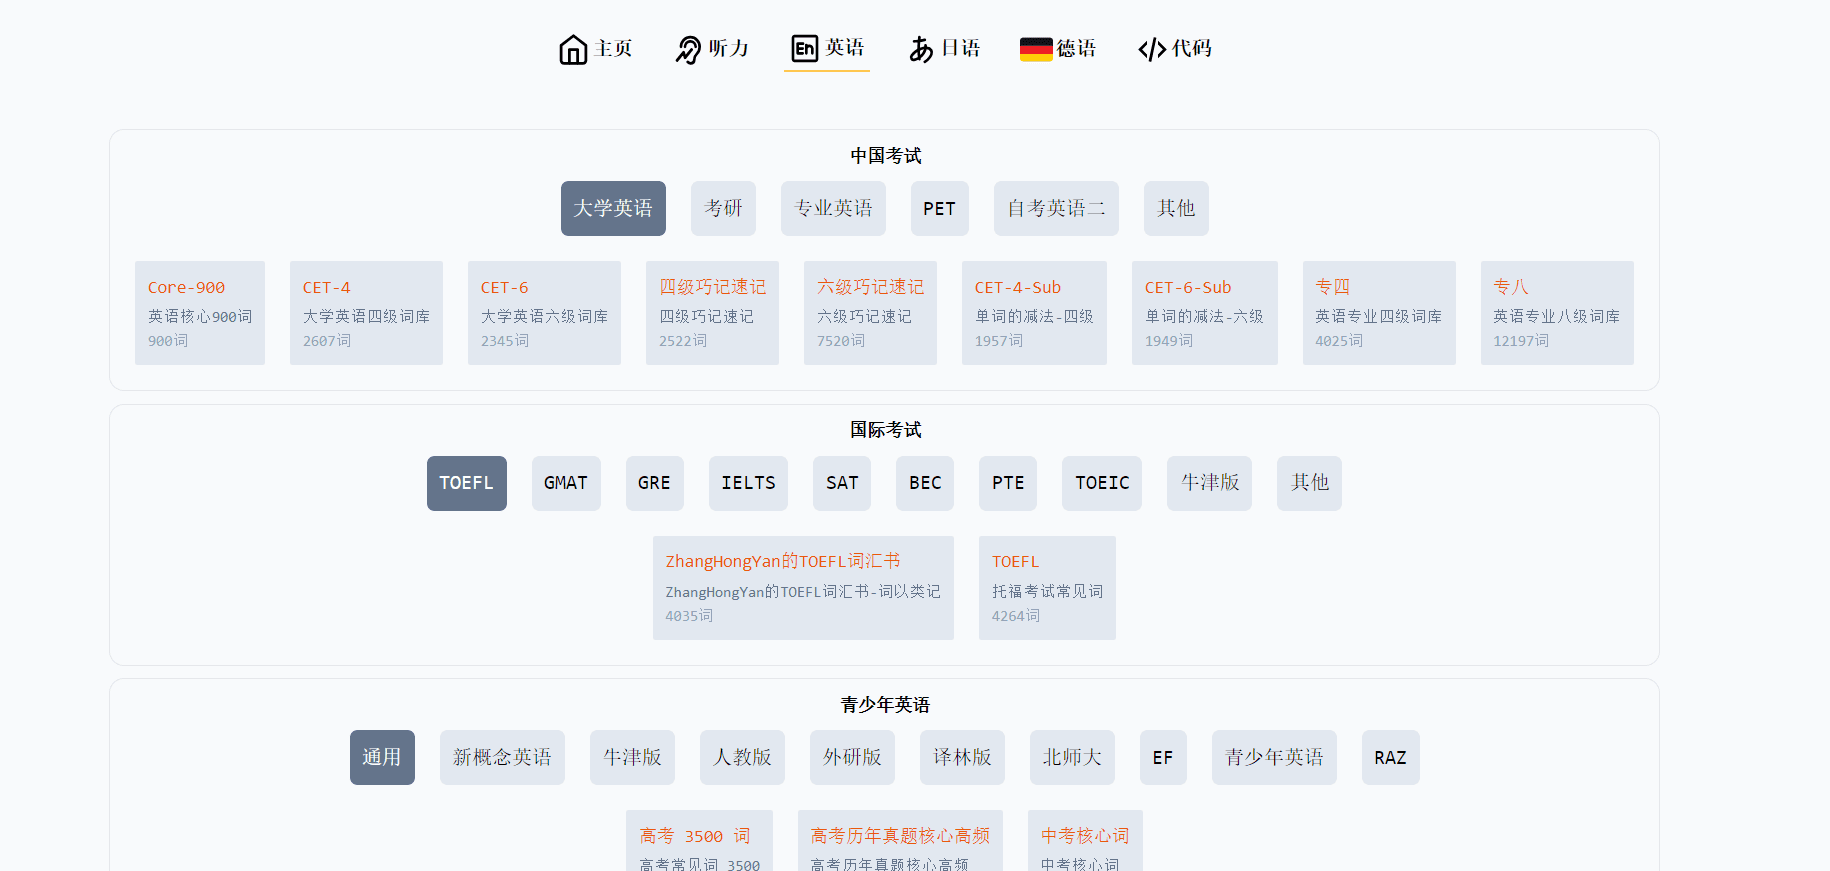This screenshot has width=1830, height=871.
Task: Click the code brackets icon
Action: (x=1152, y=49)
